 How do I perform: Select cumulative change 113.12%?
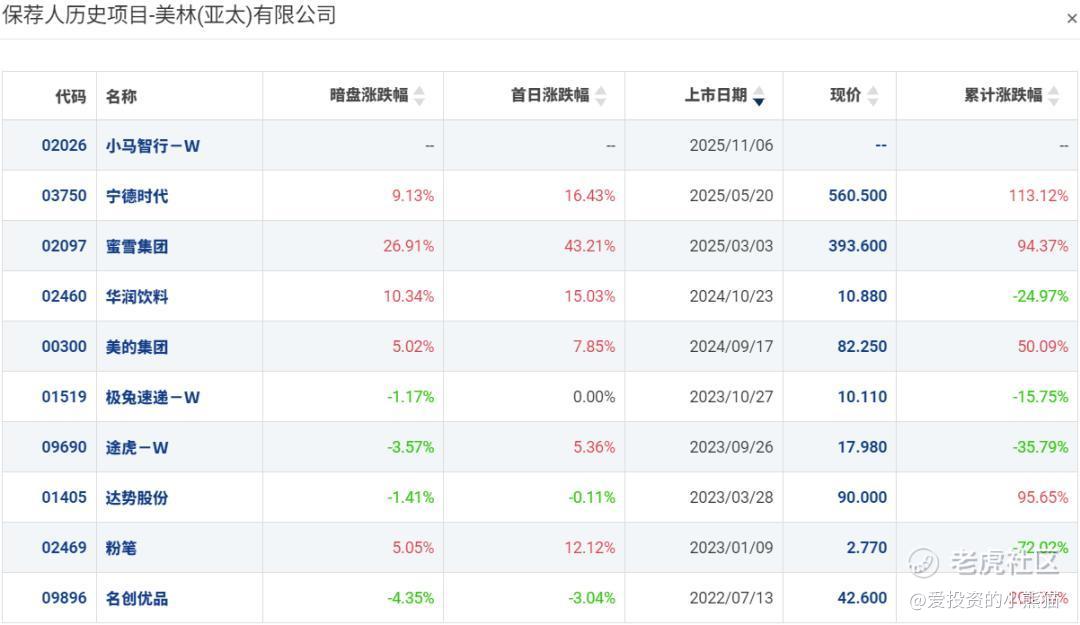(x=1039, y=196)
